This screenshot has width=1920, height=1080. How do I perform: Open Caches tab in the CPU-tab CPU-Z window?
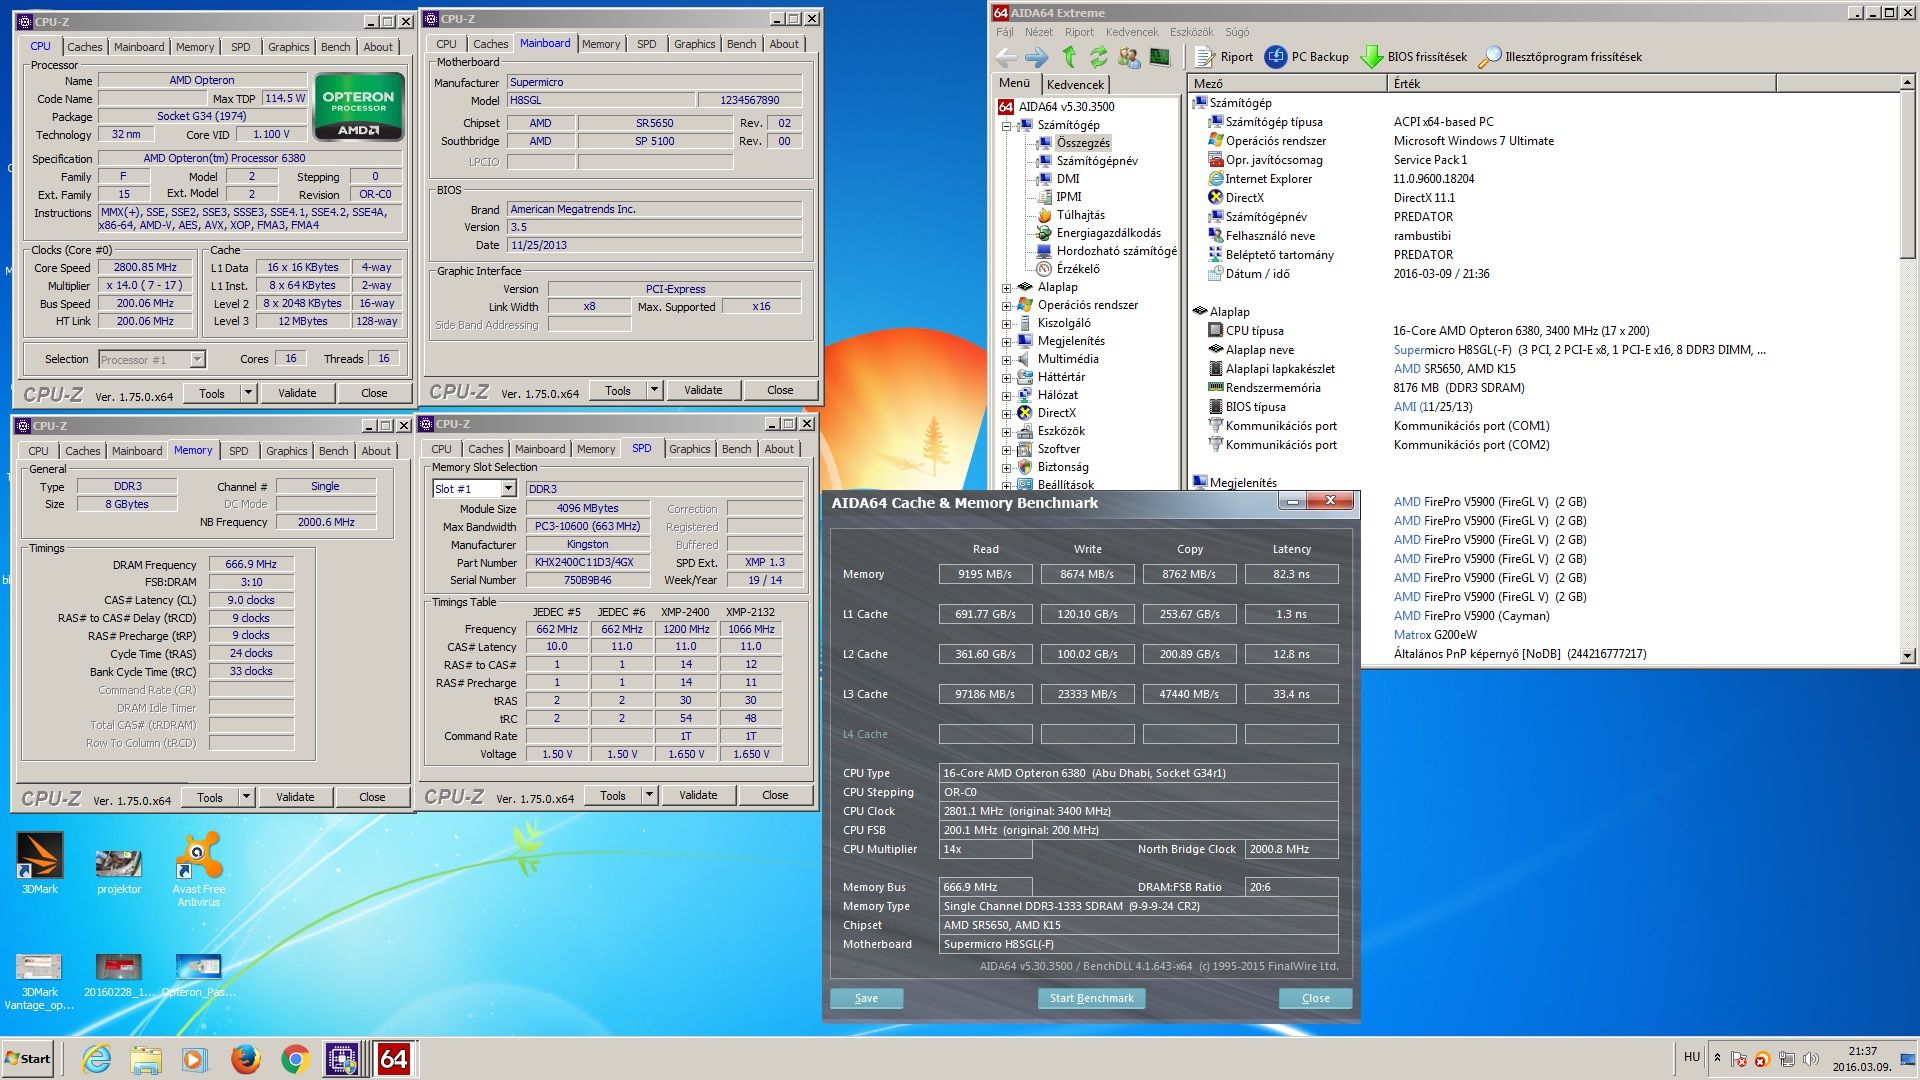click(x=84, y=47)
